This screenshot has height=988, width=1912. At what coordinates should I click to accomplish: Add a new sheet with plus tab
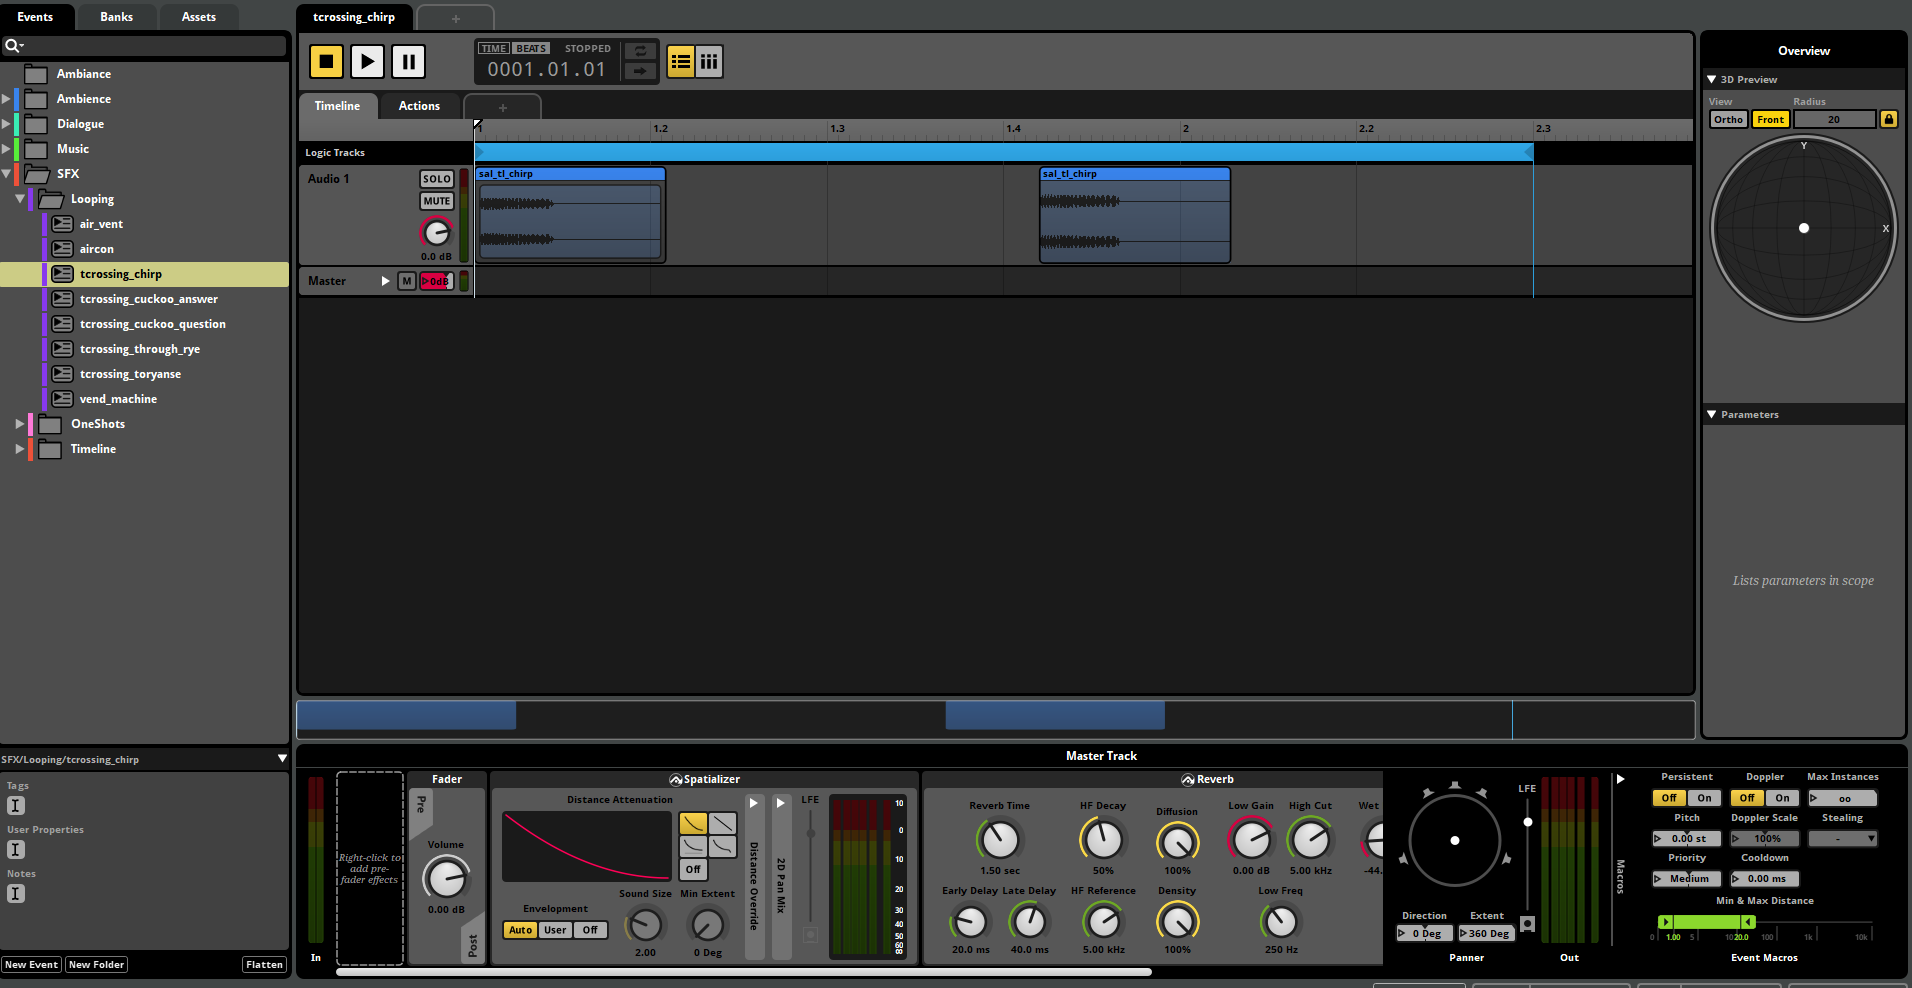503,107
